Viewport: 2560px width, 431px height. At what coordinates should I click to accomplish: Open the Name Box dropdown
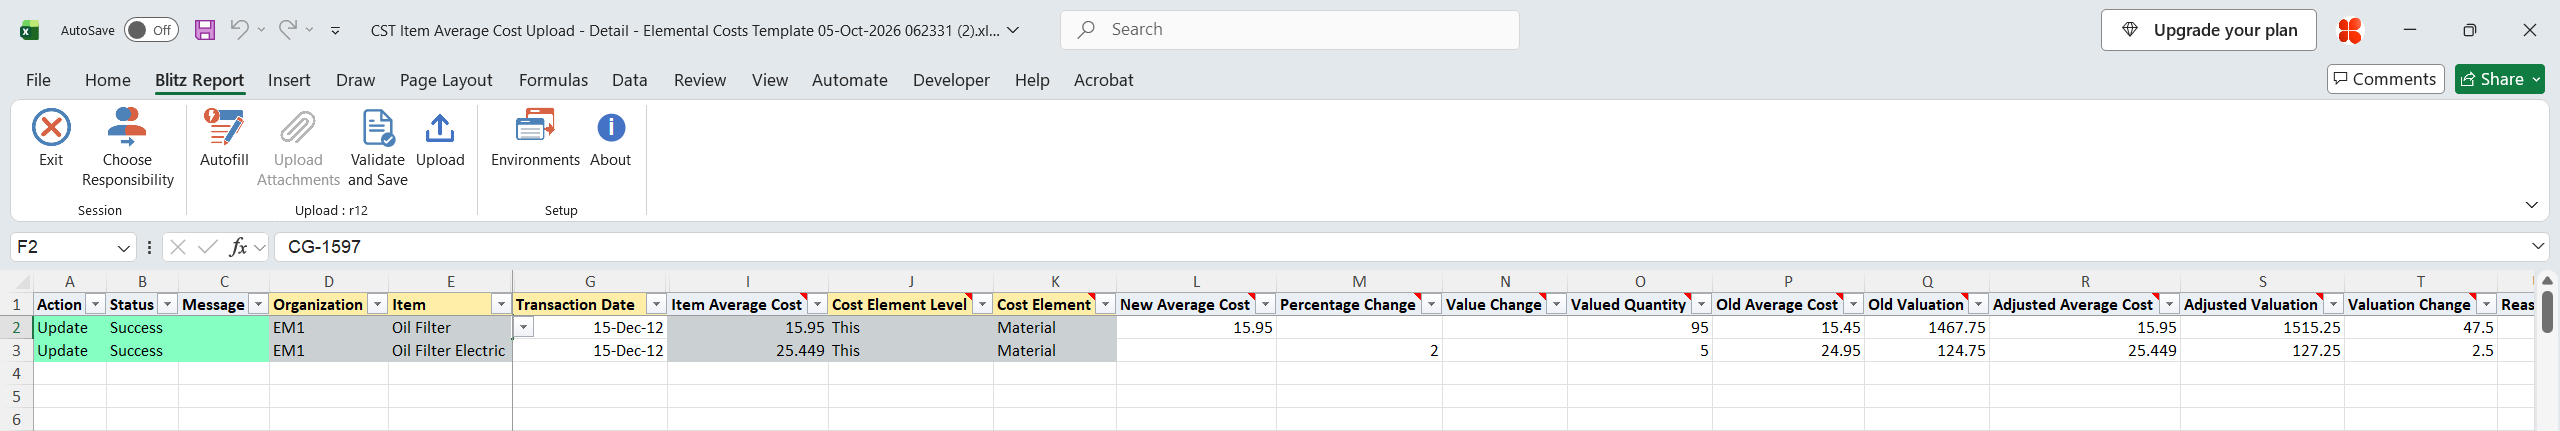pos(124,247)
